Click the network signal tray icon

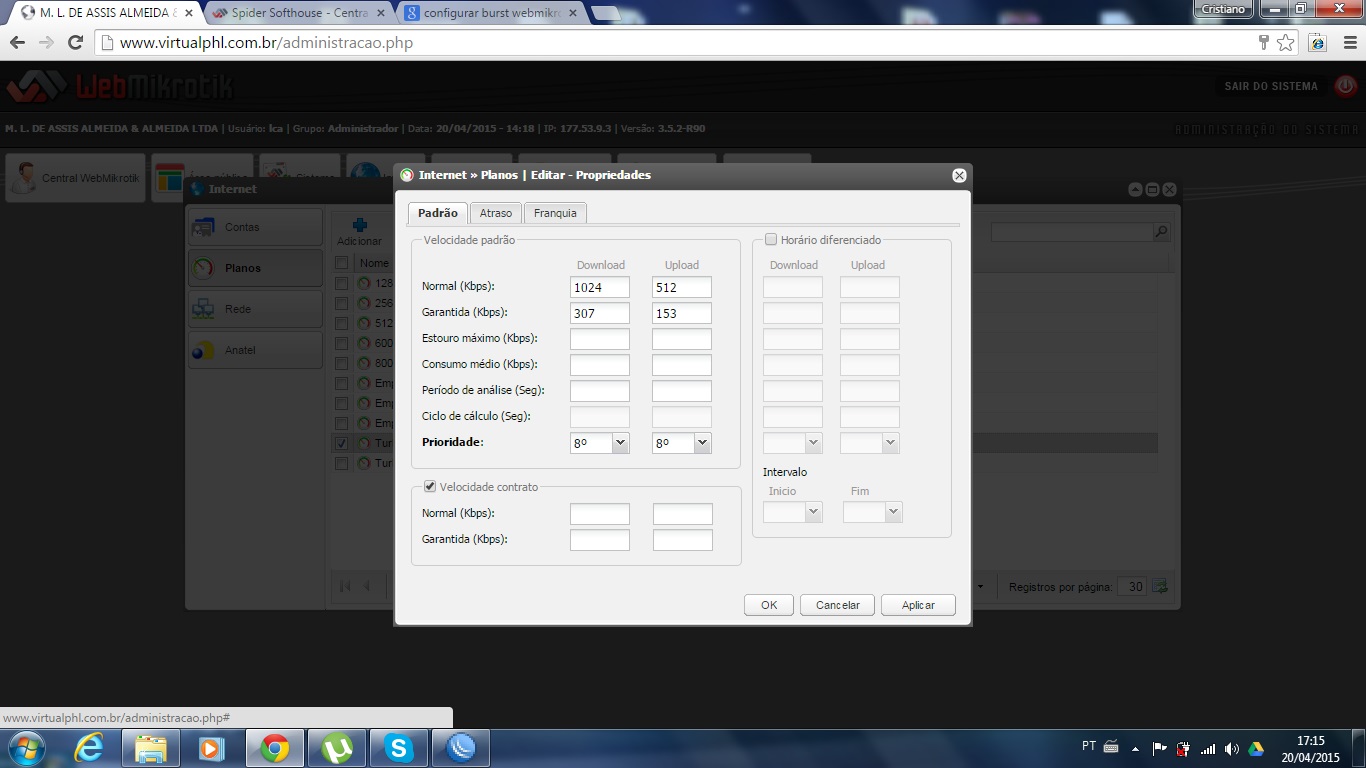tap(1208, 748)
